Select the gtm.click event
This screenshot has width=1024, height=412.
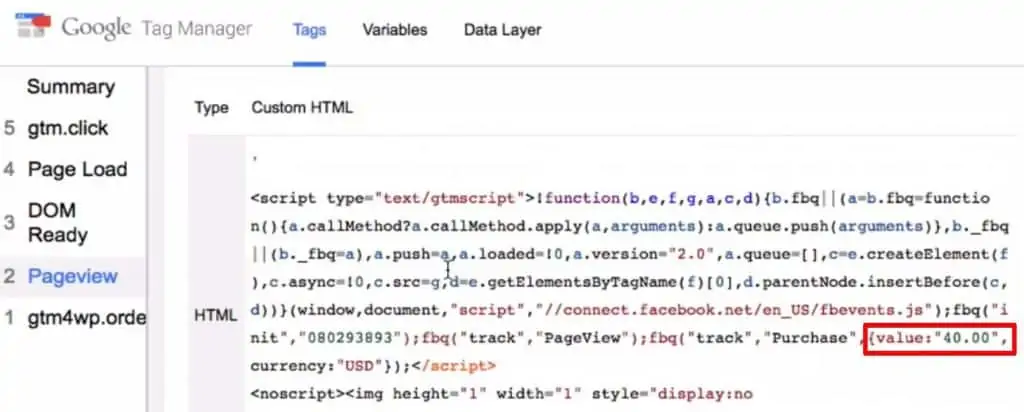[67, 128]
